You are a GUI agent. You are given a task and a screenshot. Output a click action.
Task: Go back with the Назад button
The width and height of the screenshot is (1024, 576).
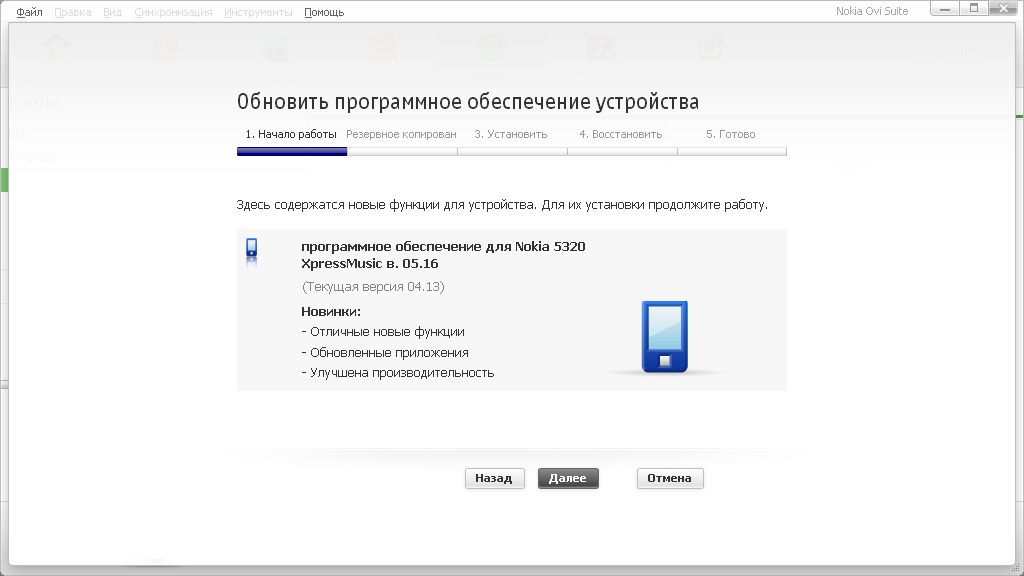(x=494, y=478)
